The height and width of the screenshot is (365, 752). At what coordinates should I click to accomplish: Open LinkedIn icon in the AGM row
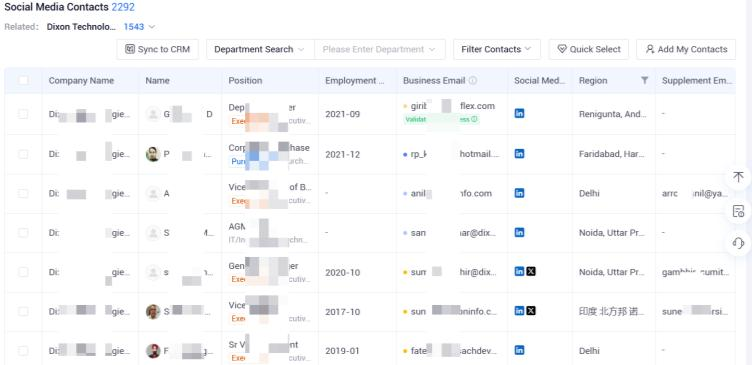(x=519, y=232)
